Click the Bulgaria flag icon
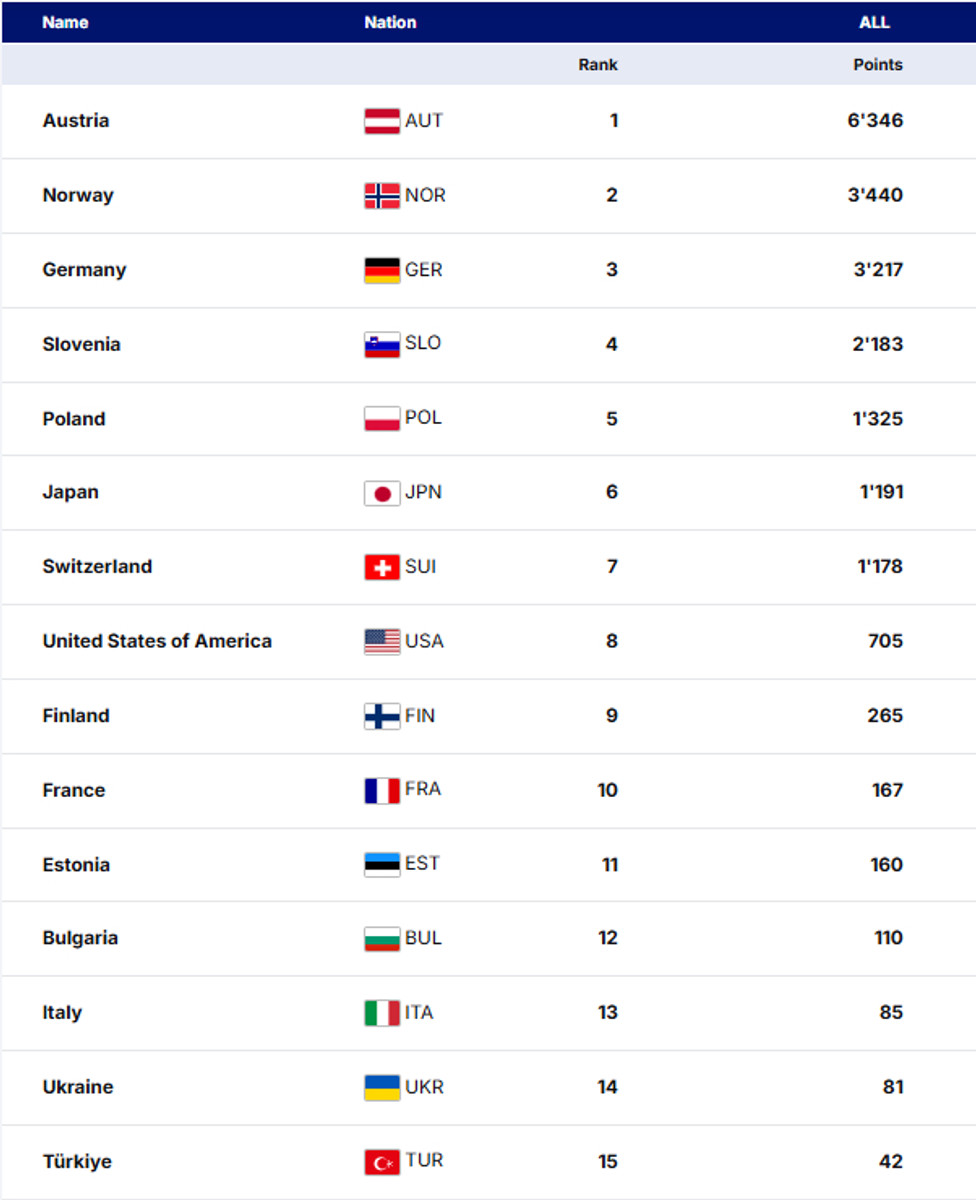 [x=382, y=939]
